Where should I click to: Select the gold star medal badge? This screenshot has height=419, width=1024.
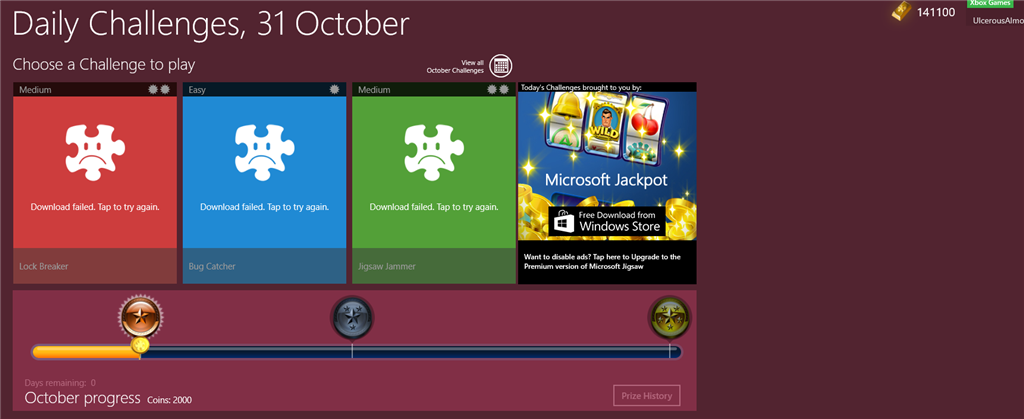pyautogui.click(x=669, y=317)
